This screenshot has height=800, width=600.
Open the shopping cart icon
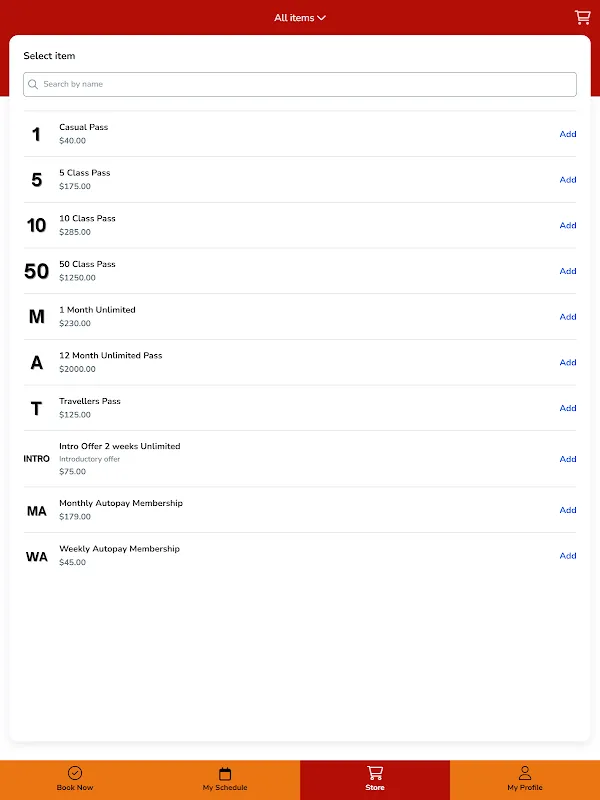(582, 17)
